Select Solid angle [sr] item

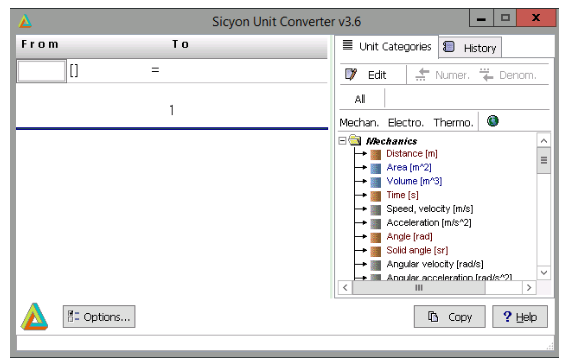pos(417,250)
